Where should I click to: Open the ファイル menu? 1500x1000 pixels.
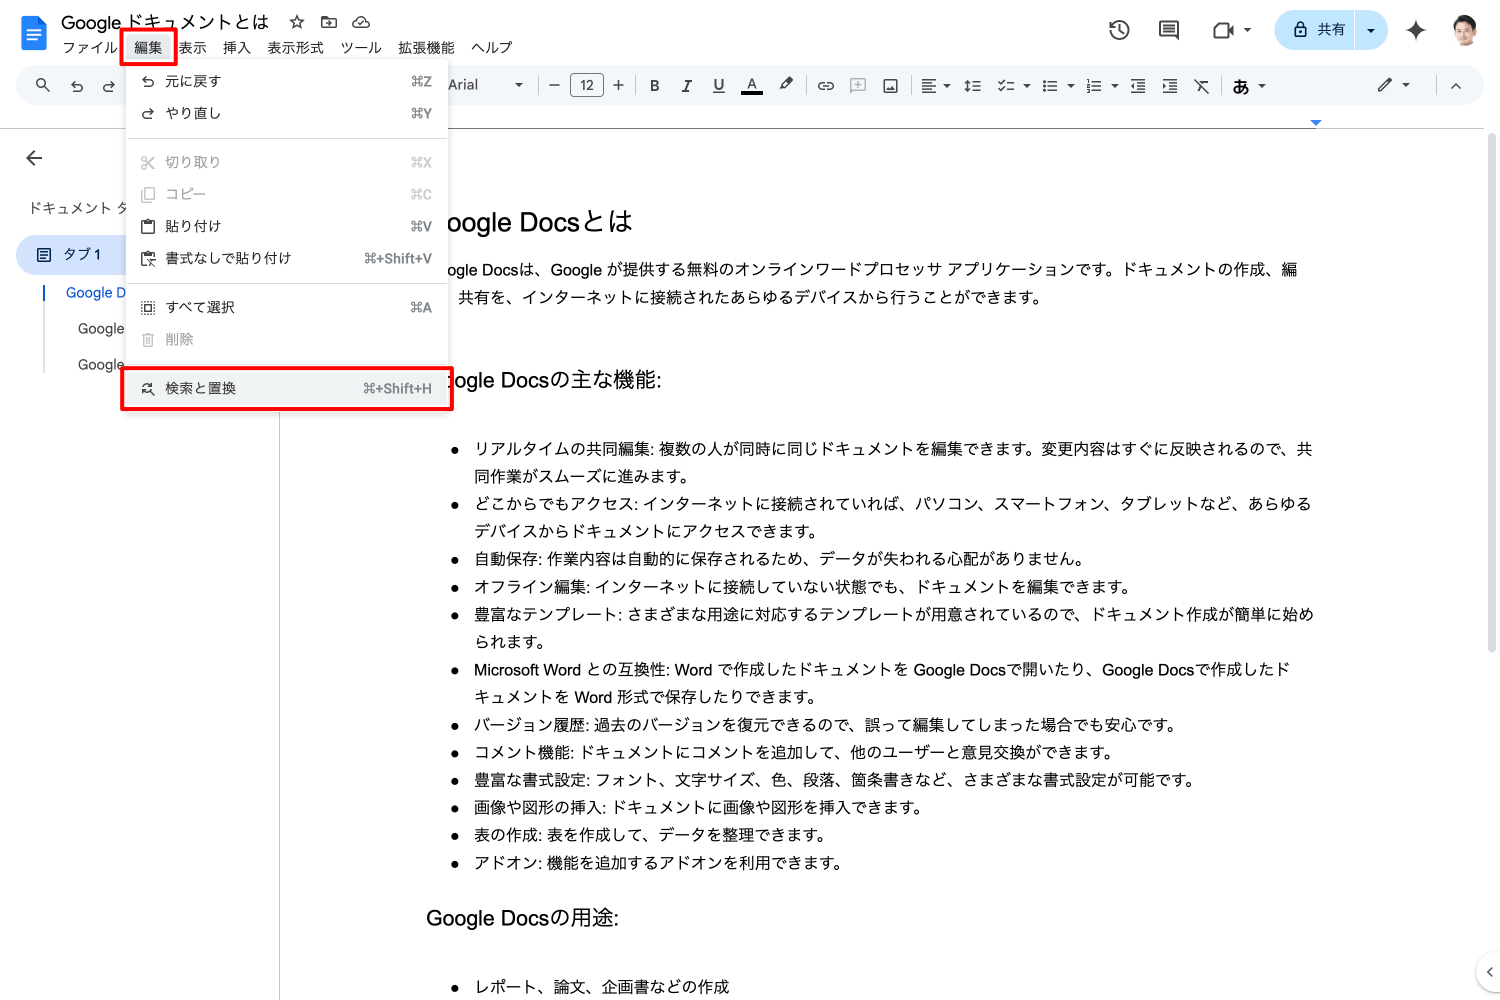[89, 47]
